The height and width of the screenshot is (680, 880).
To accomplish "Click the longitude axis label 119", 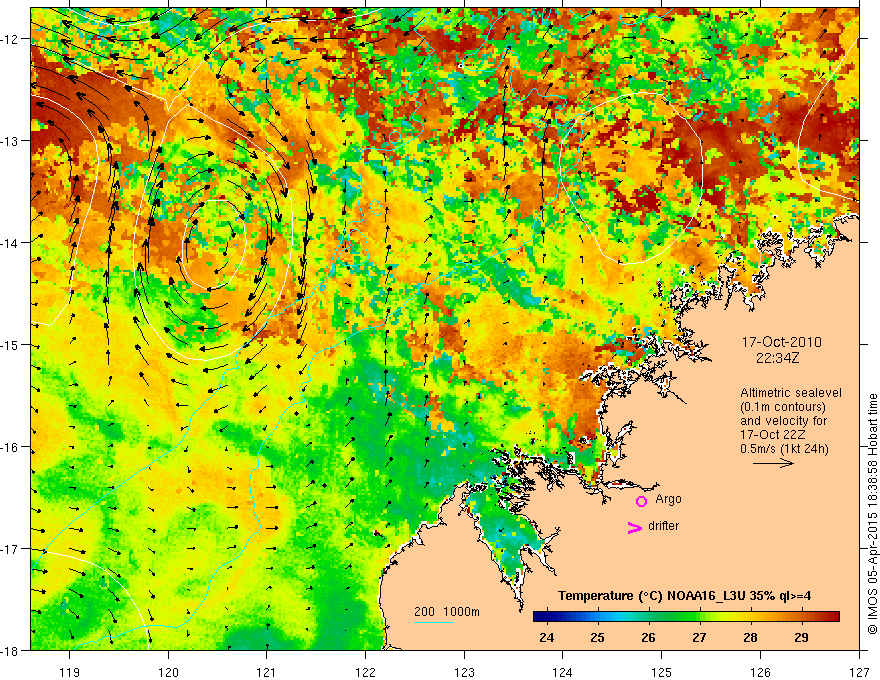I will tap(70, 672).
